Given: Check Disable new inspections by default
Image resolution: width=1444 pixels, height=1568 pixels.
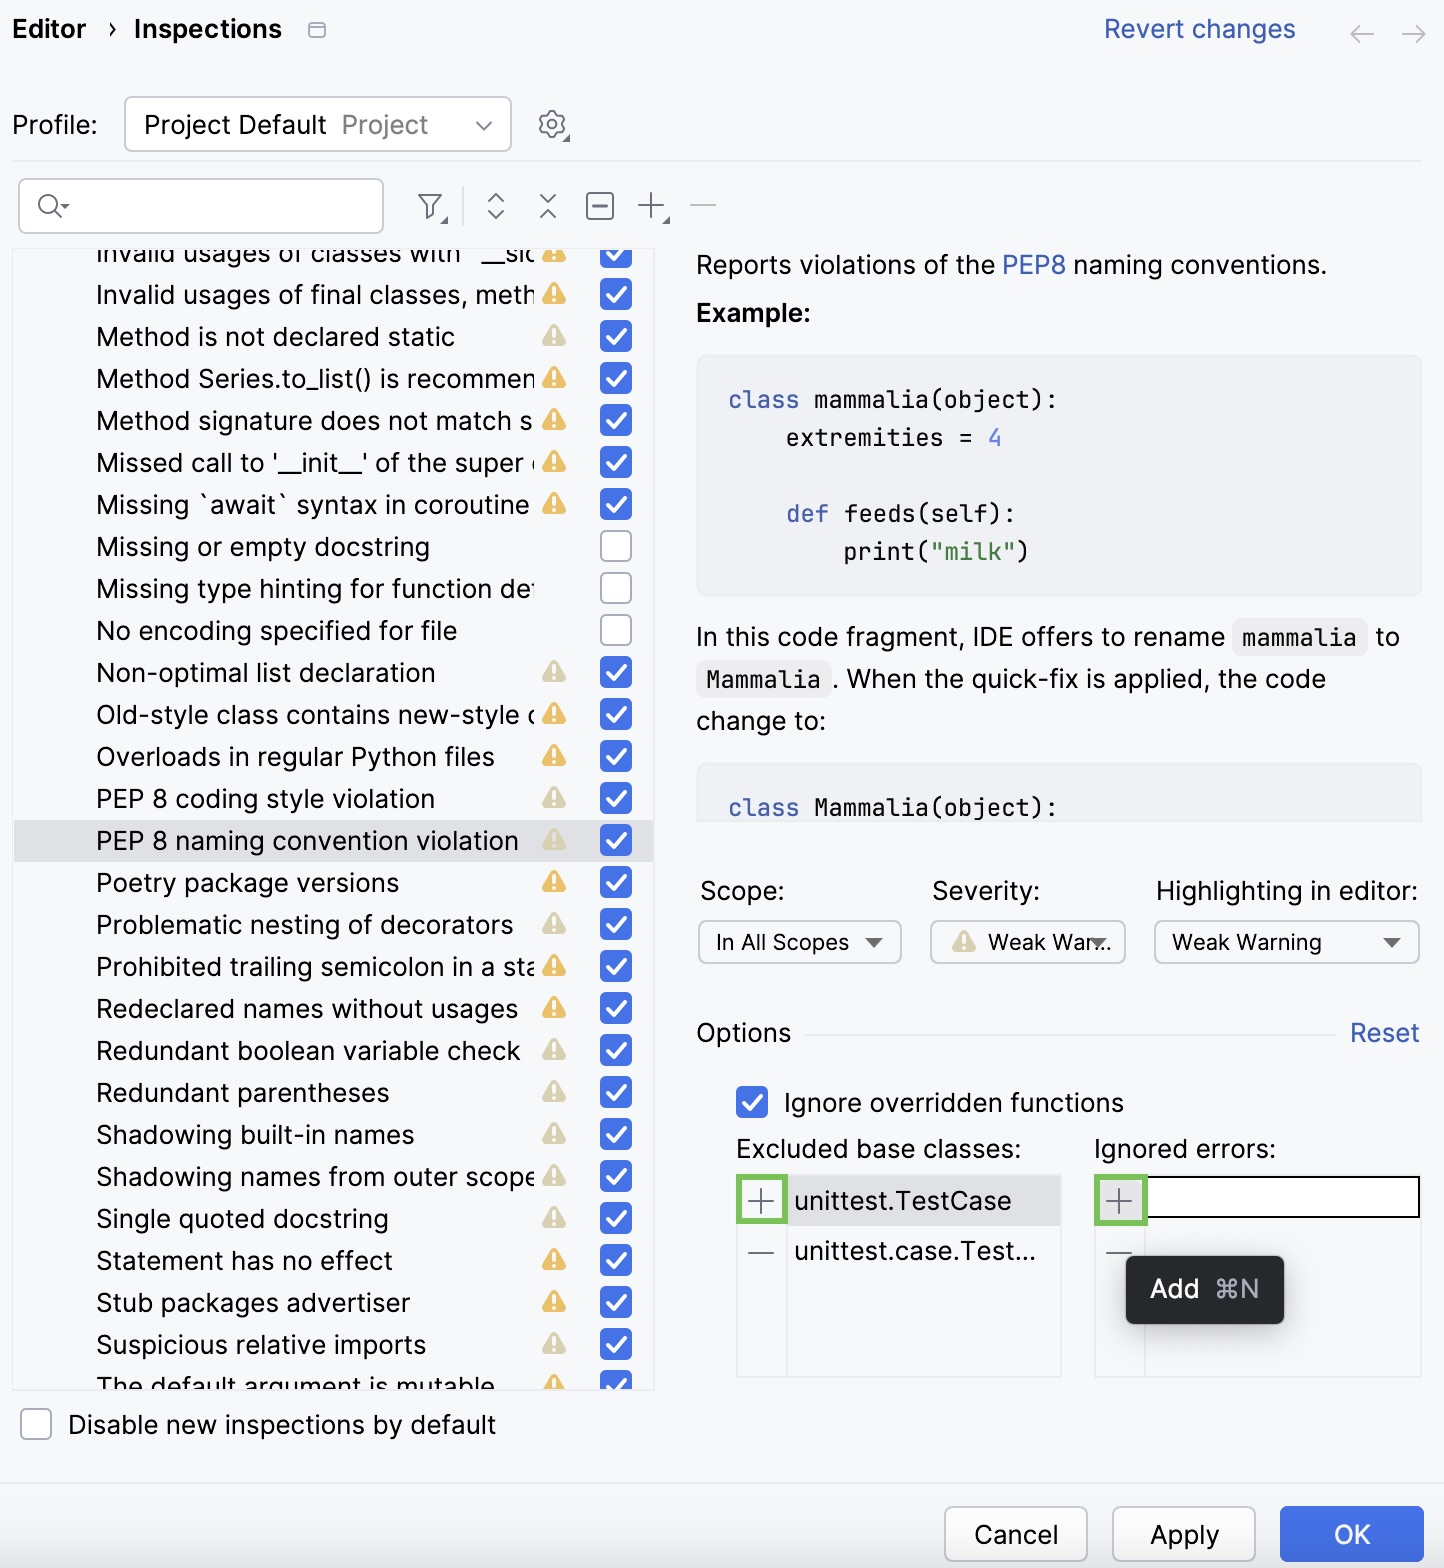Looking at the screenshot, I should click(x=37, y=1424).
